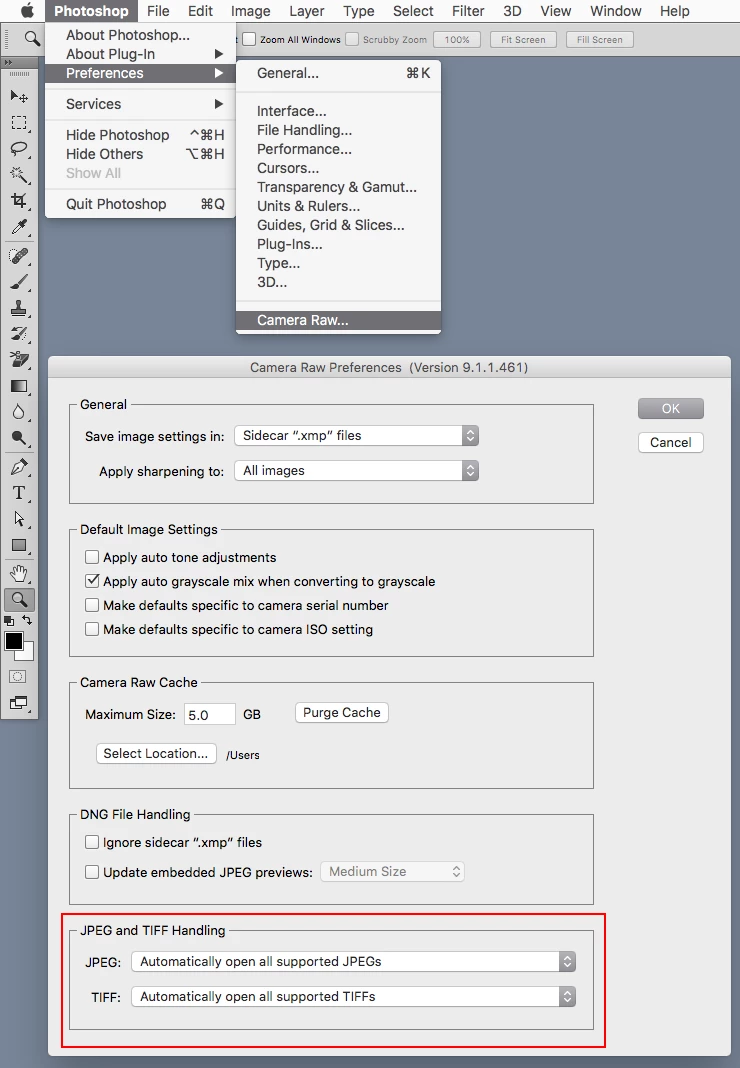Expand the Preferences submenu
The image size is (740, 1068).
pos(140,73)
